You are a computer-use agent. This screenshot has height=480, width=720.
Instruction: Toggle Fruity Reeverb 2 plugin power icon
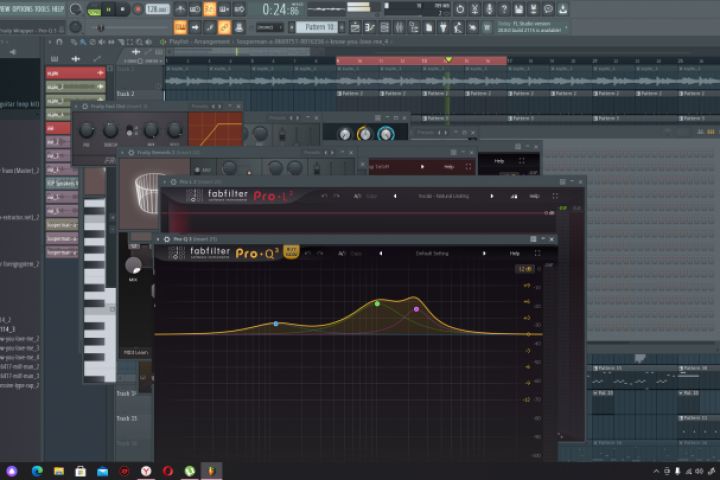(x=131, y=152)
